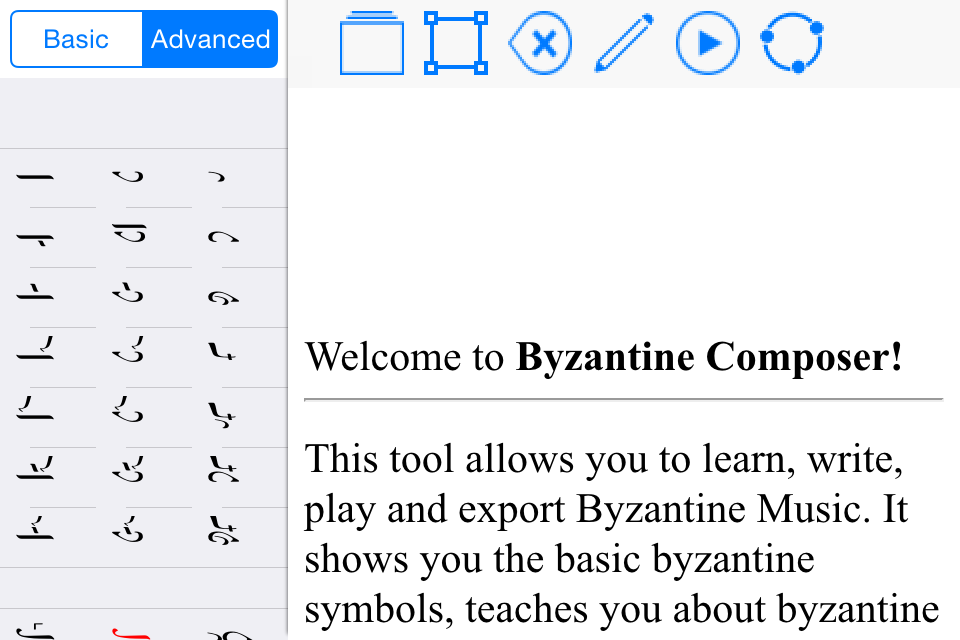Insert oligon with kentima left and ypsili right

tap(35, 468)
